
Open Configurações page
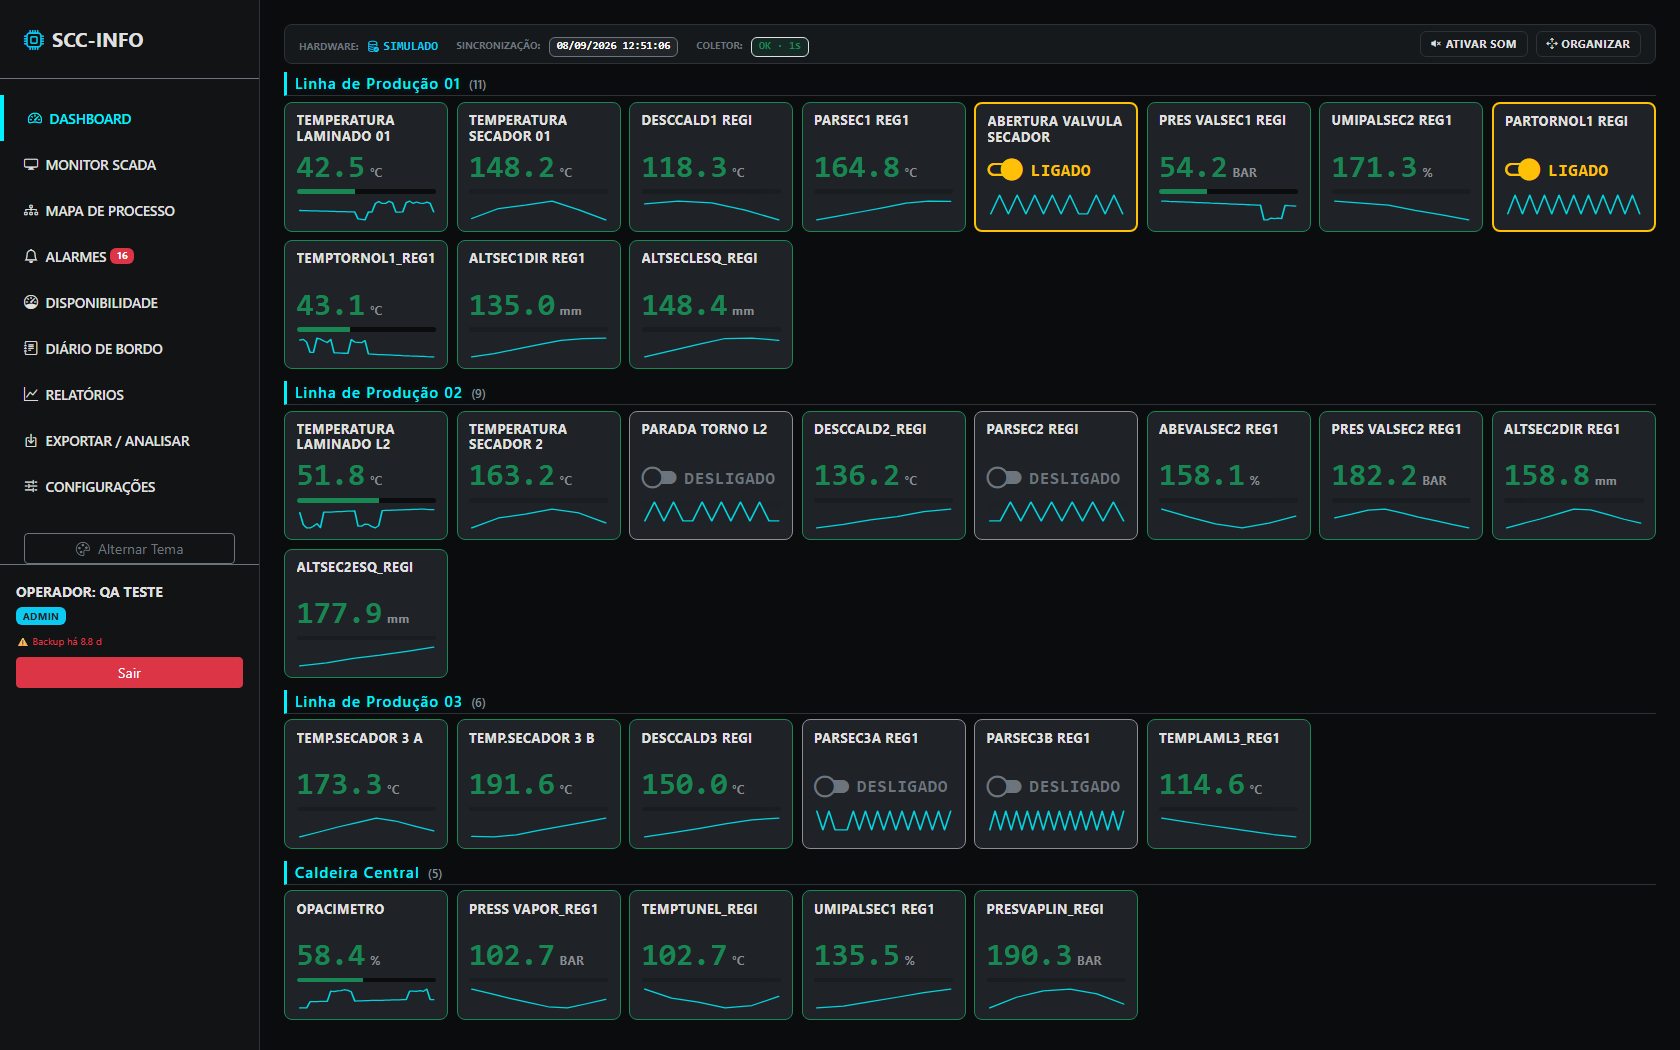pyautogui.click(x=130, y=487)
